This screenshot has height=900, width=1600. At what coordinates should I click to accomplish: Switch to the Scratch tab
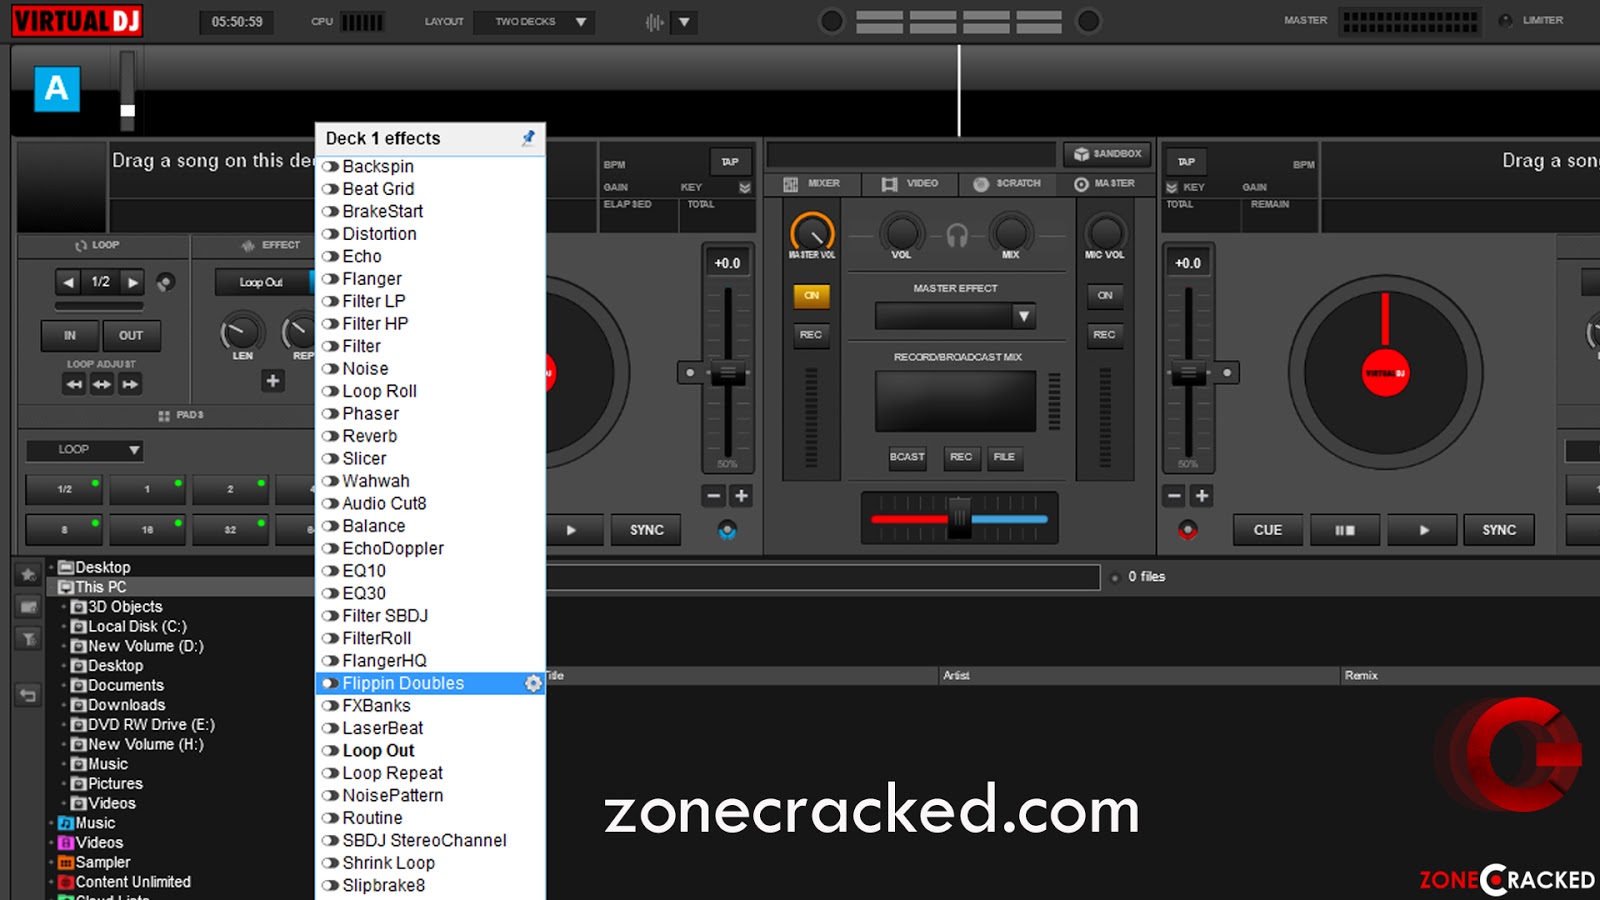coord(1008,184)
